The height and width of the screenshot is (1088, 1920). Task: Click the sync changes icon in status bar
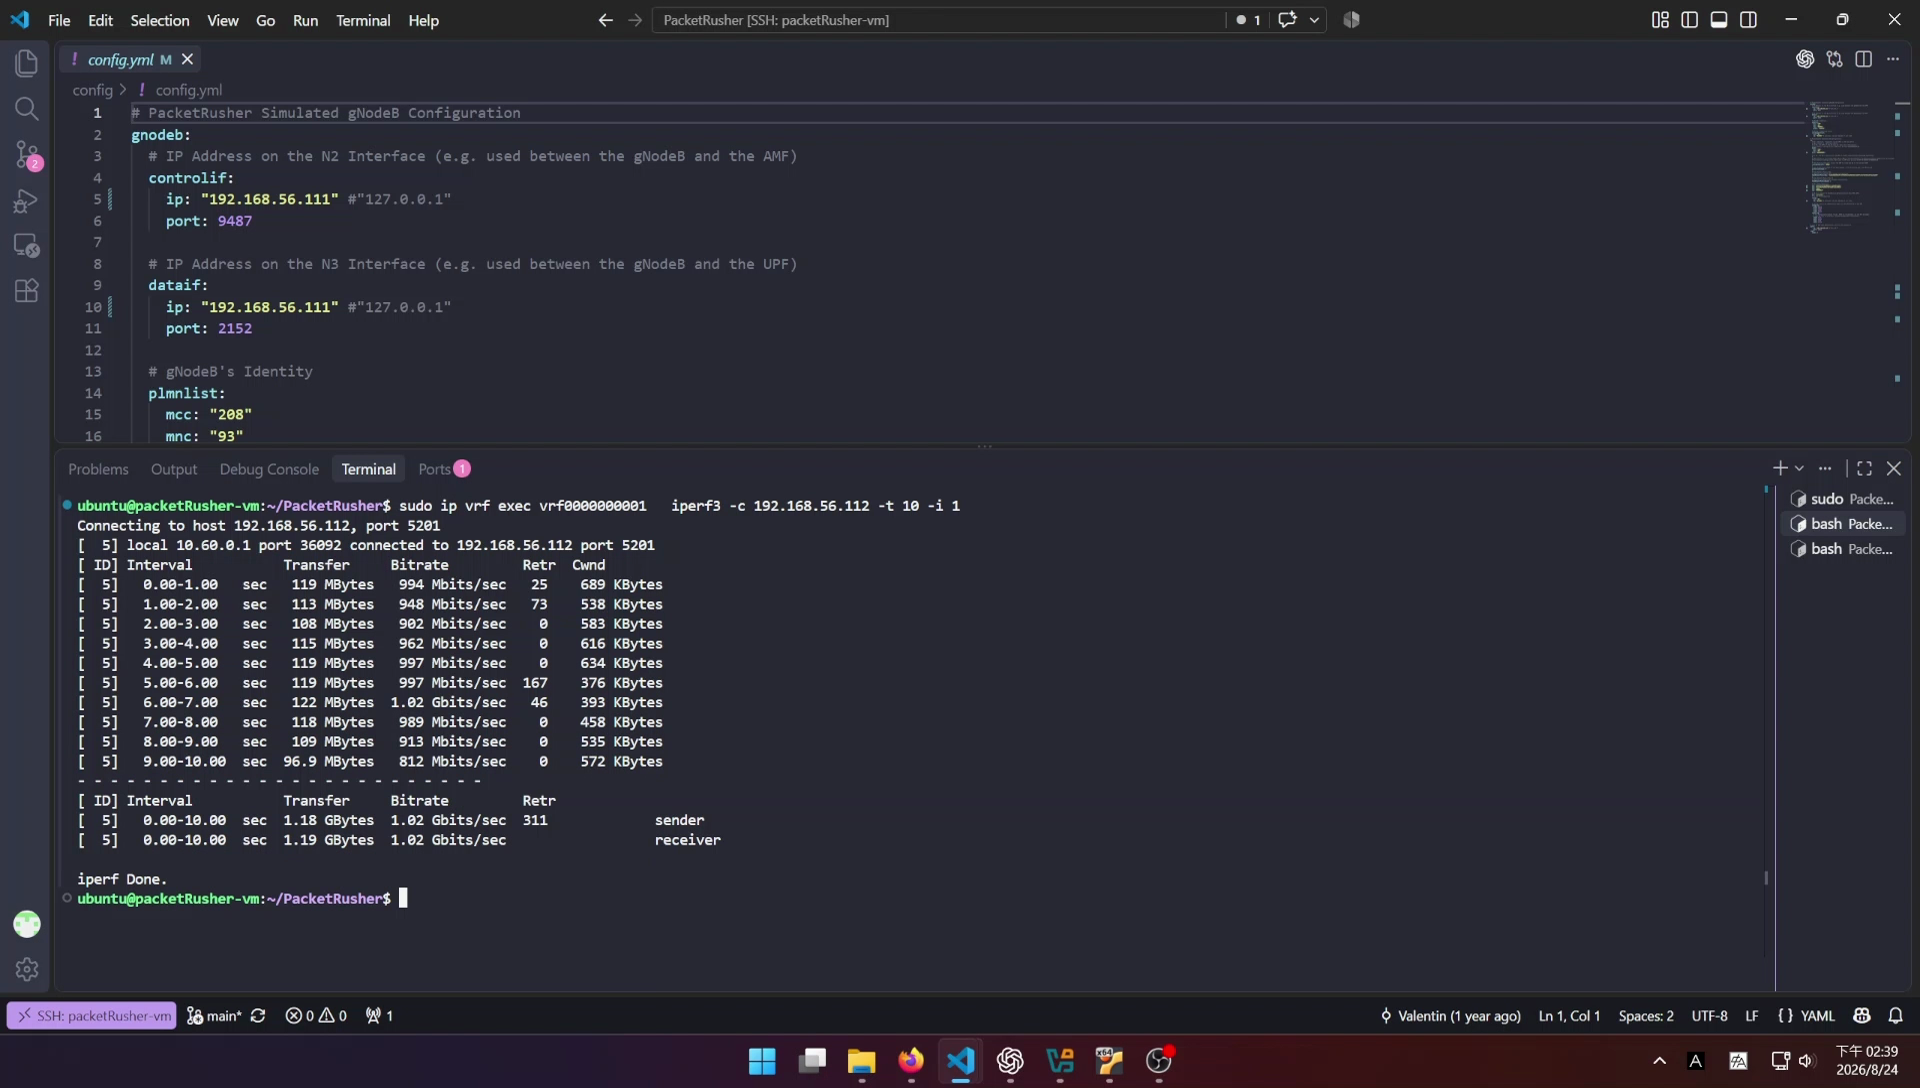258,1015
